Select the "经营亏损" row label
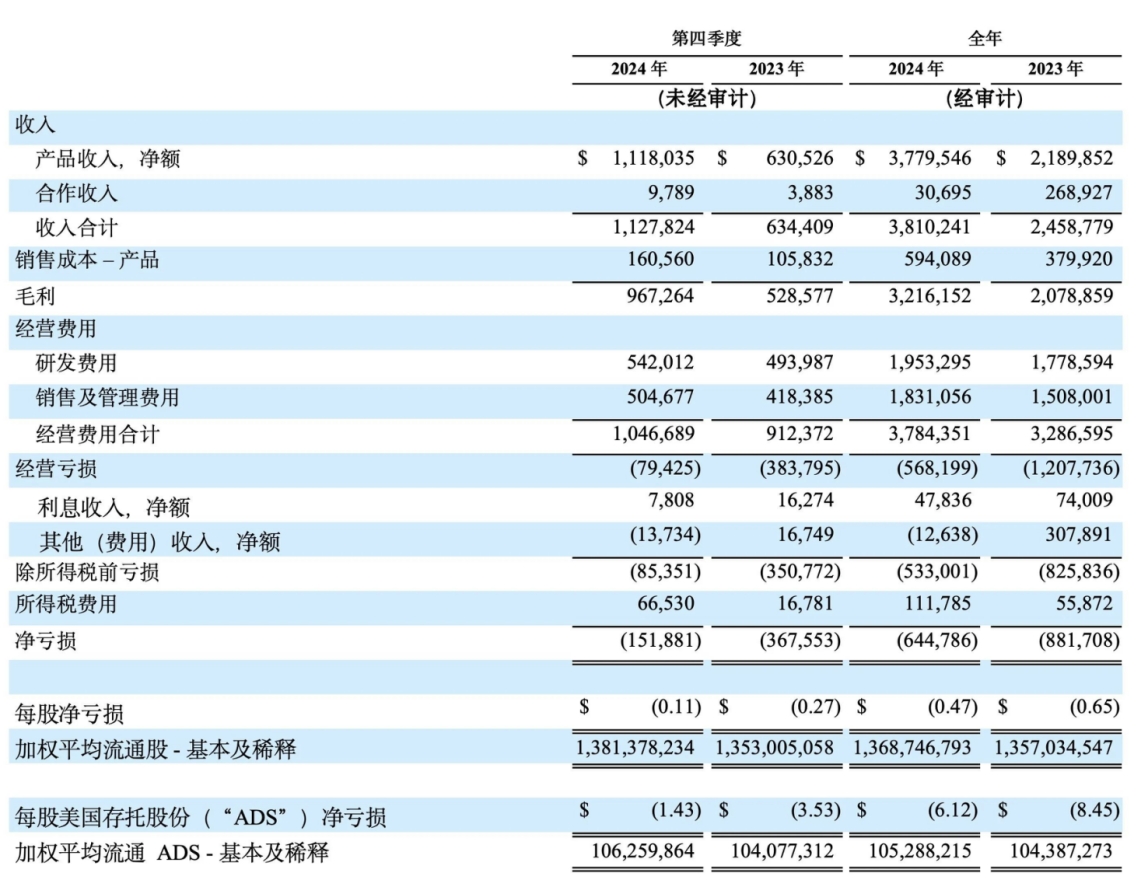Image resolution: width=1137 pixels, height=892 pixels. click(x=56, y=469)
